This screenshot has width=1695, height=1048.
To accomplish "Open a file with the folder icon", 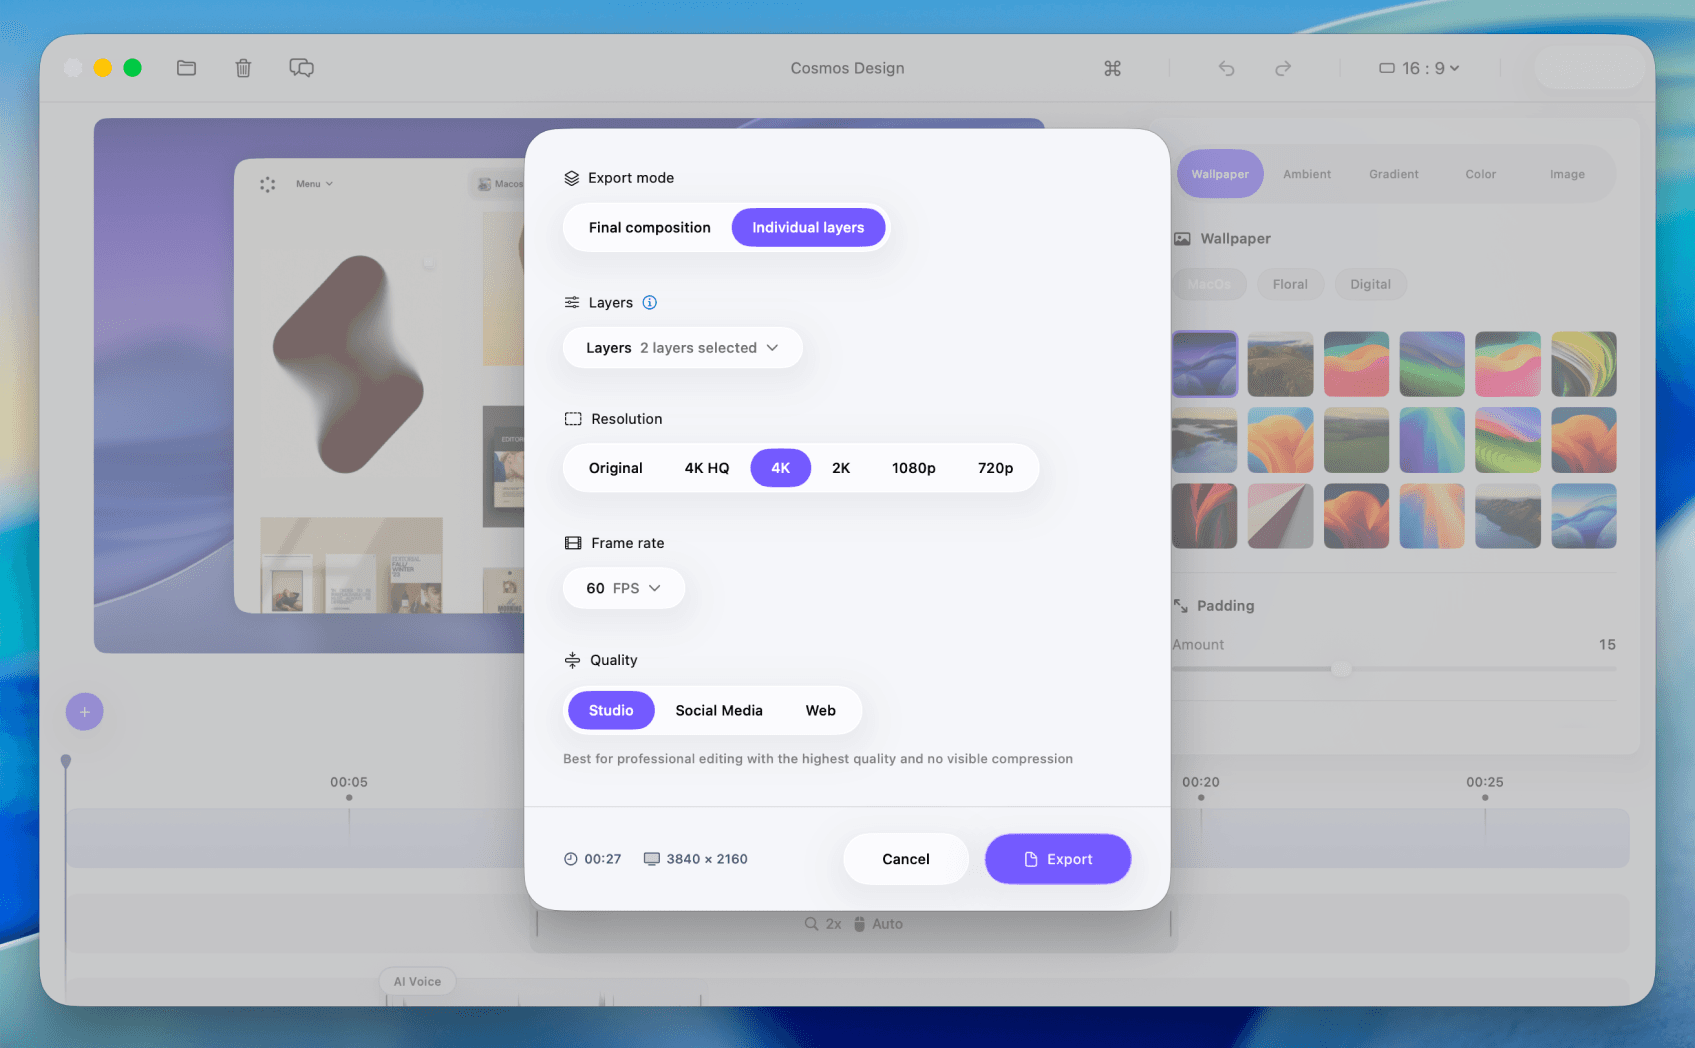I will tap(186, 68).
